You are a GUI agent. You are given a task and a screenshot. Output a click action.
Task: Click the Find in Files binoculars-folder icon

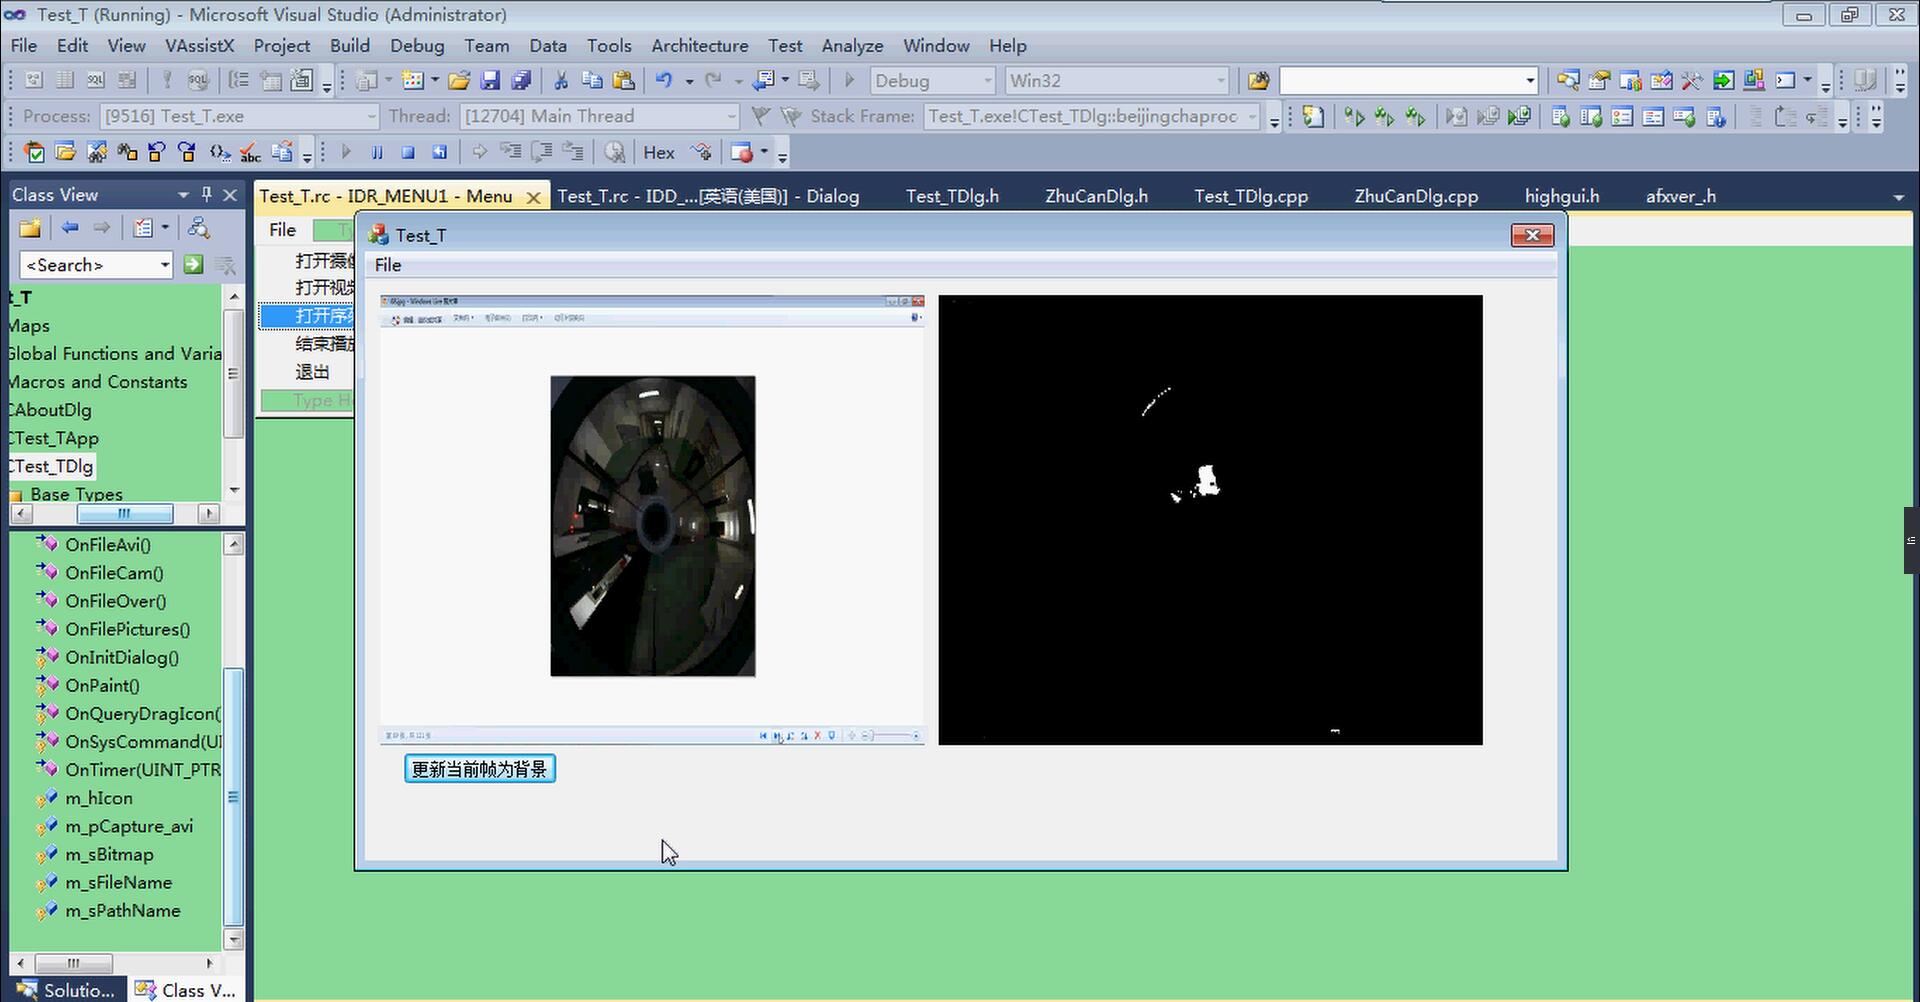(x=1258, y=81)
